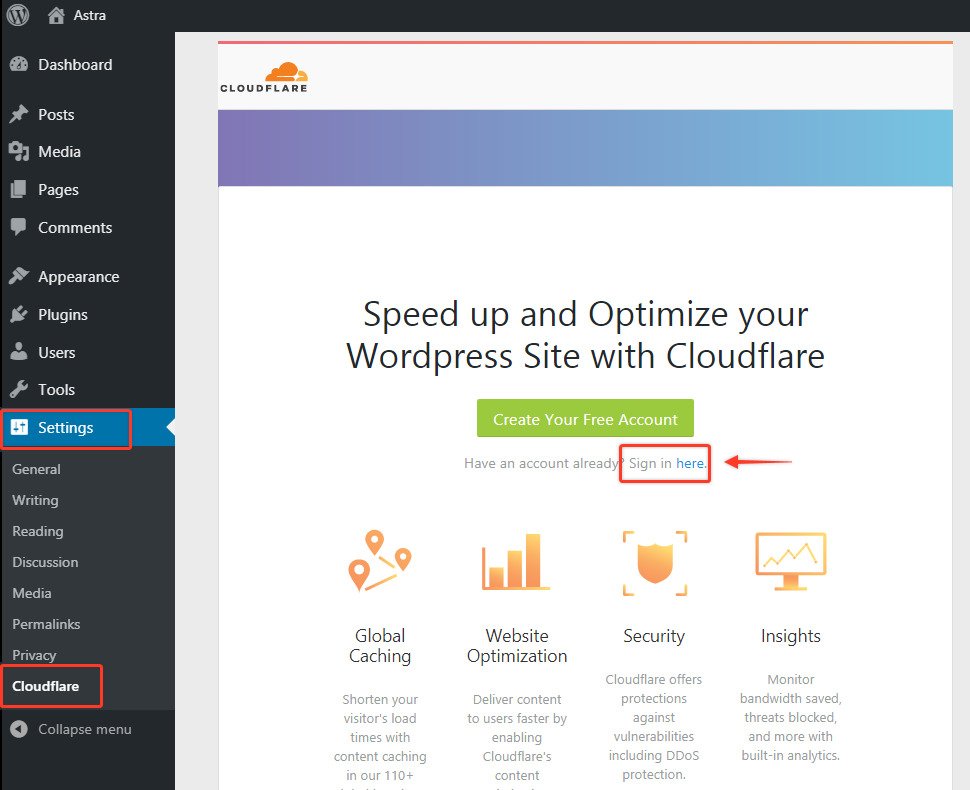Click the Comments speech bubble icon
This screenshot has height=790, width=970.
(19, 227)
